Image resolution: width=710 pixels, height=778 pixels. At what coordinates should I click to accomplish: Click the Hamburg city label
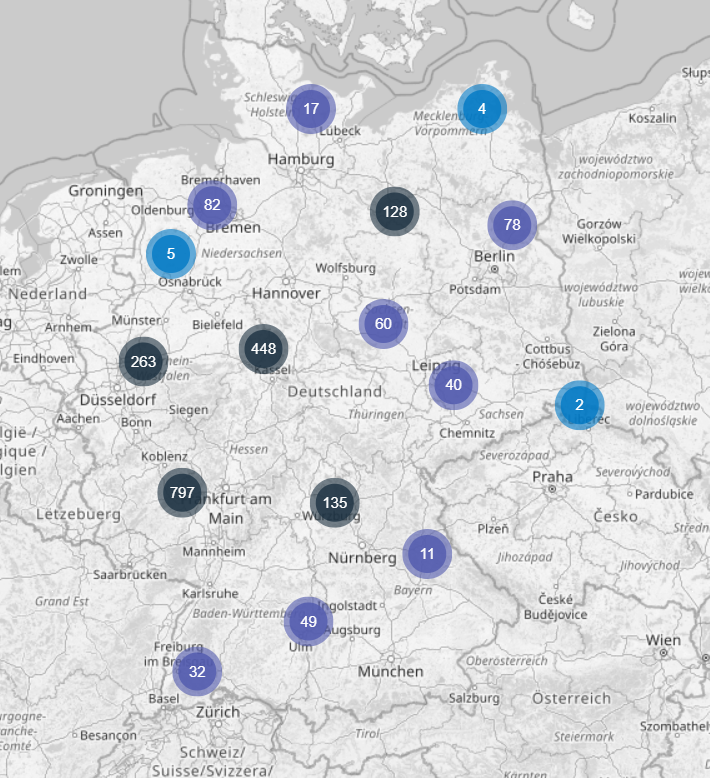tap(301, 159)
